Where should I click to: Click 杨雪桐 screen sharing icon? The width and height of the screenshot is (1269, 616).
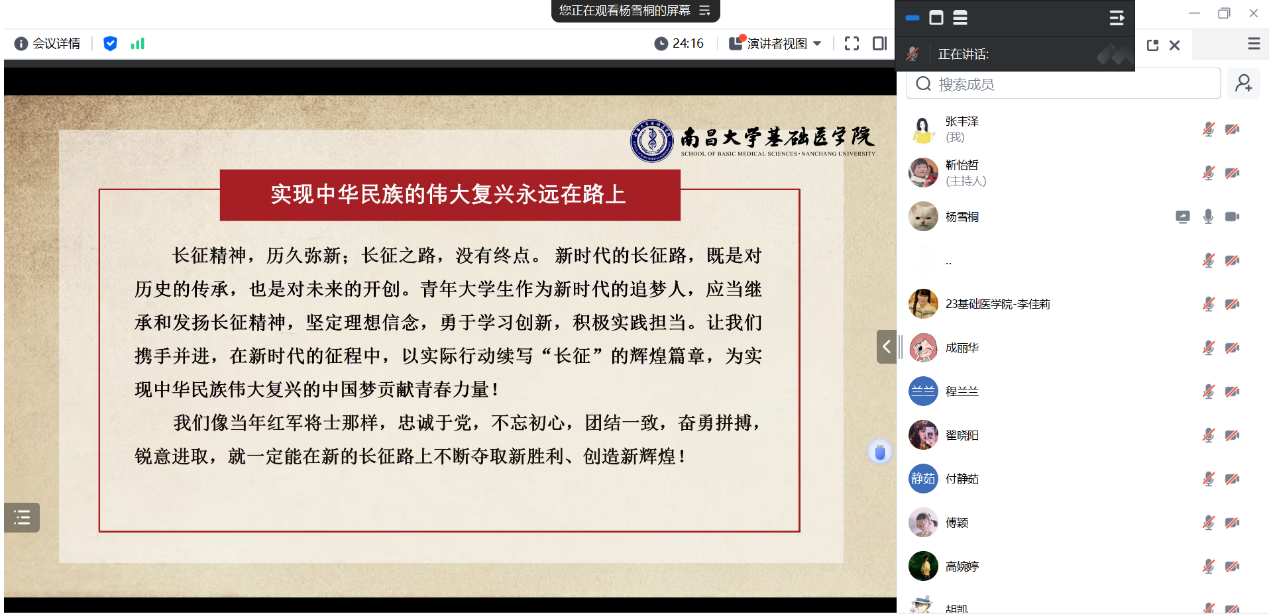pyautogui.click(x=1183, y=216)
